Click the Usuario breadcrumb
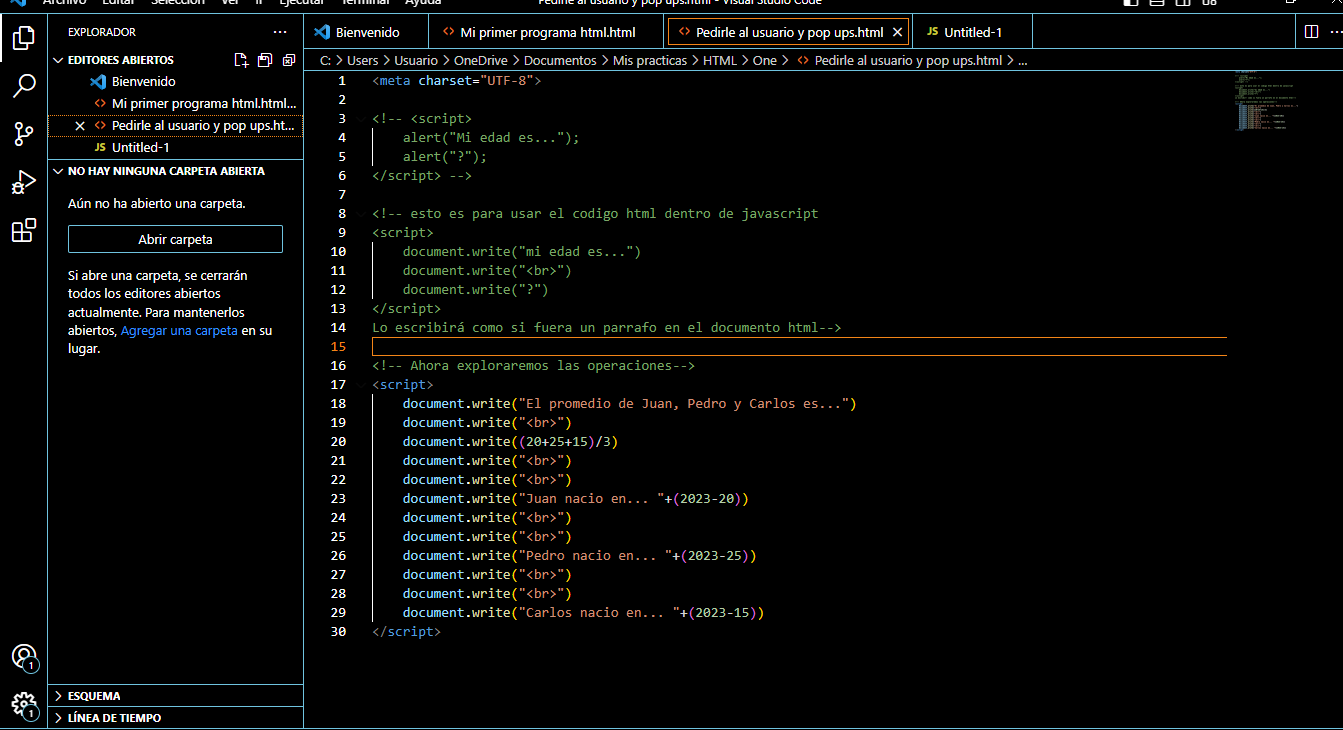 pyautogui.click(x=416, y=60)
